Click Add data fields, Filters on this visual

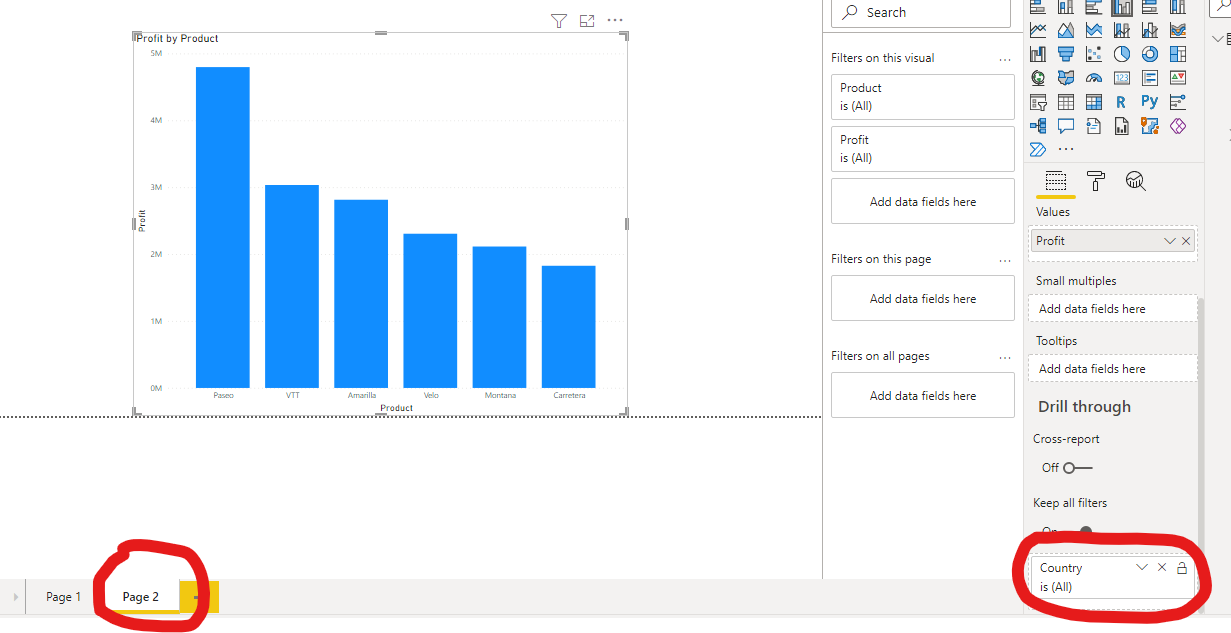point(923,202)
